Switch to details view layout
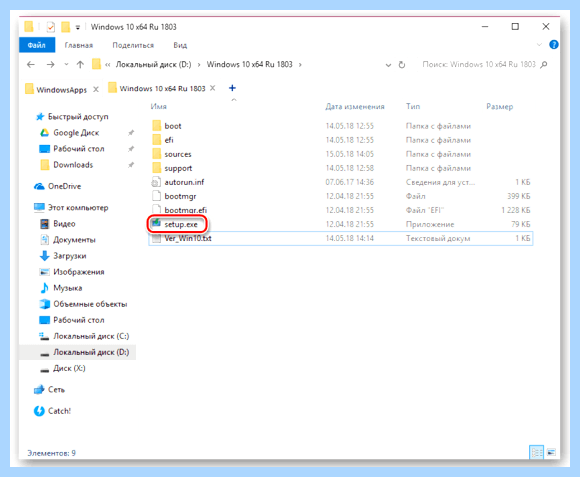Screen dimensions: 580x477 click(537, 452)
